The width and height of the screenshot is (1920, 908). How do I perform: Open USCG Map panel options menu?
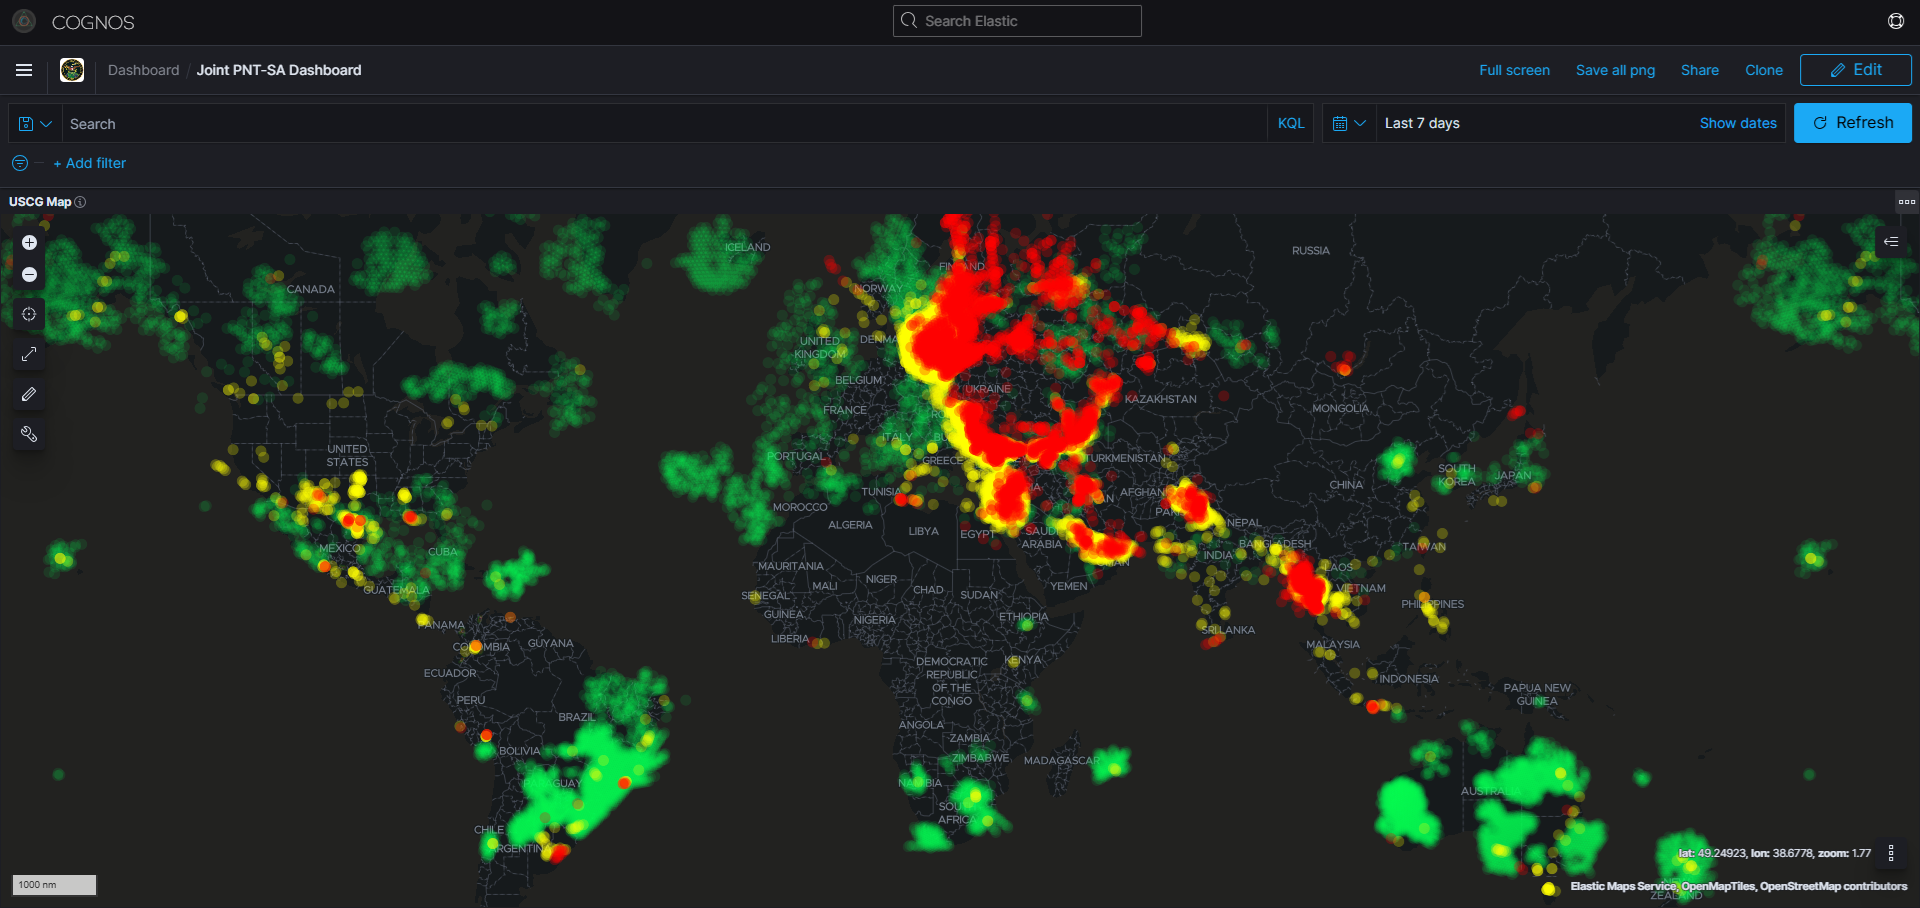click(1906, 202)
